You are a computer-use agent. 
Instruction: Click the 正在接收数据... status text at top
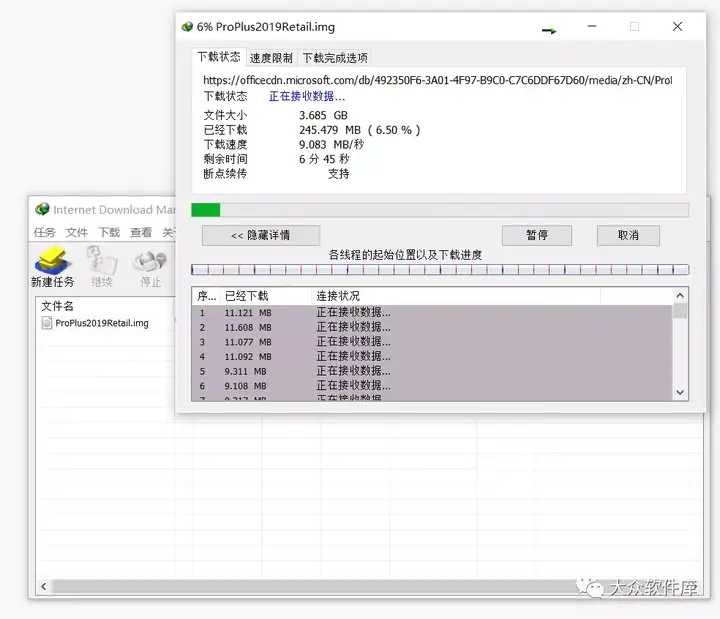click(x=307, y=96)
